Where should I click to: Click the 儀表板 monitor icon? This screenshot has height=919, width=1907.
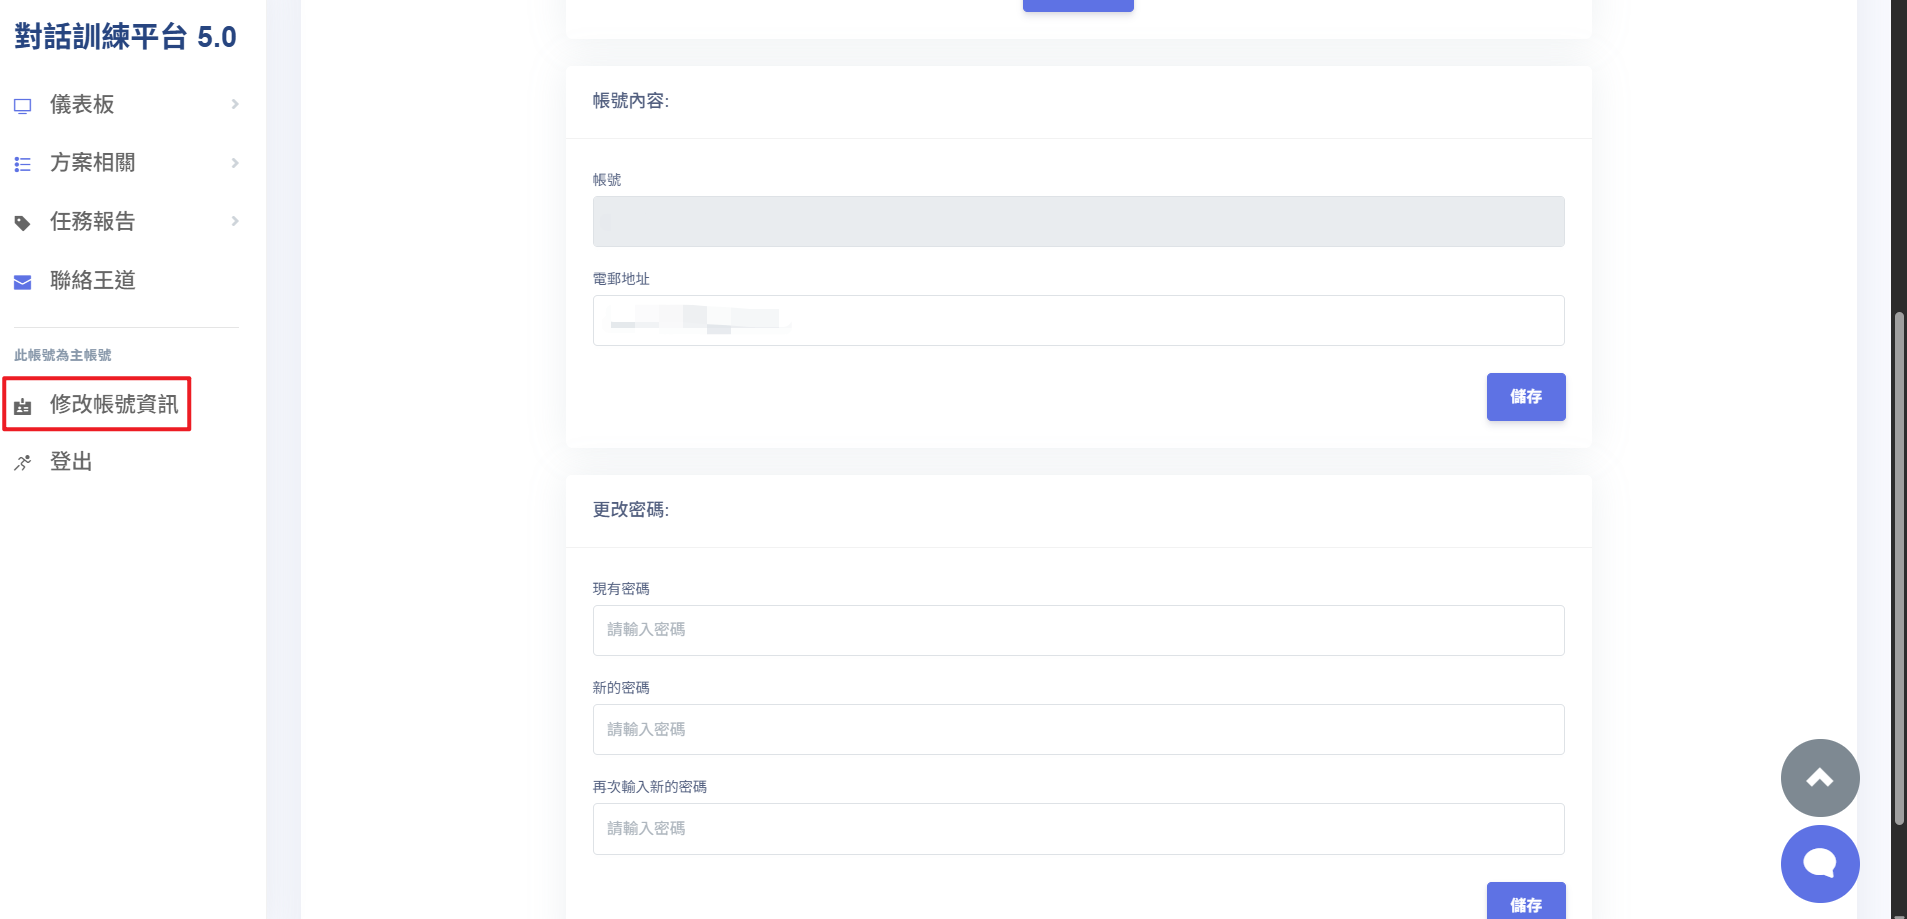pyautogui.click(x=23, y=106)
